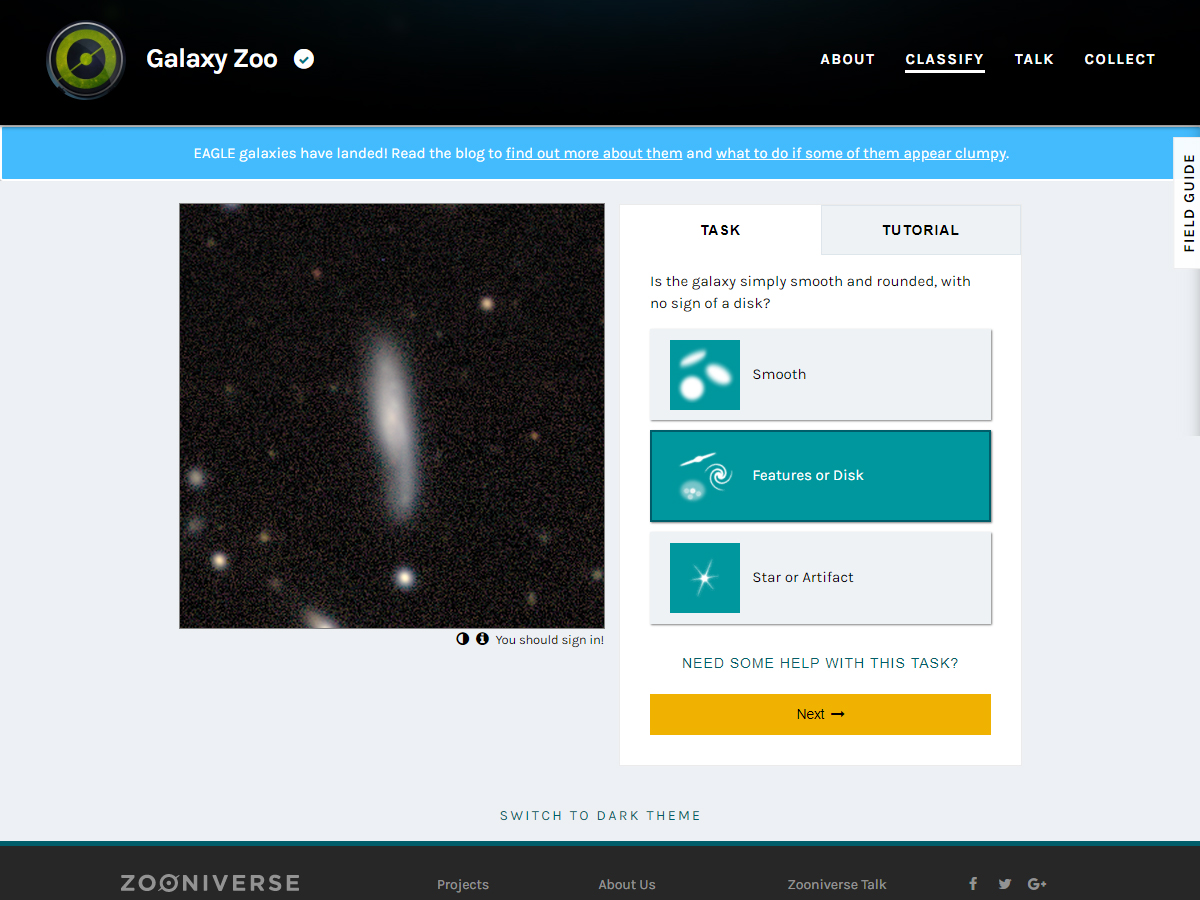Expand Need Some Help With This Task

point(820,663)
